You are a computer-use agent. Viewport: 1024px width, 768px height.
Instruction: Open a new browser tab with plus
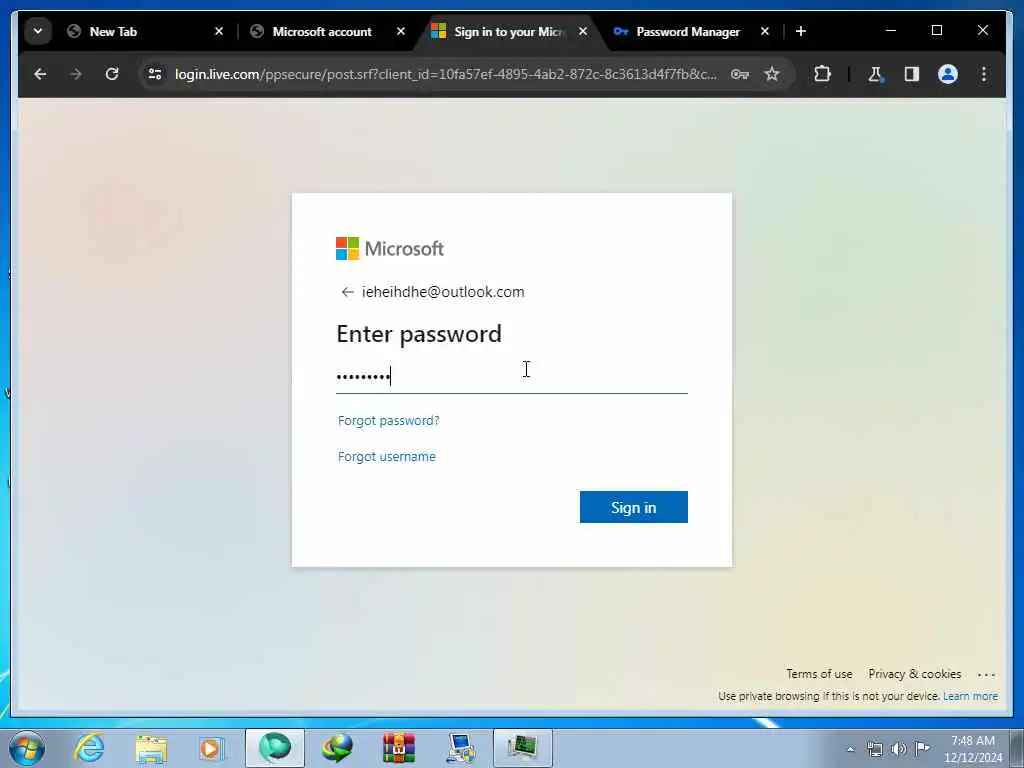click(801, 31)
